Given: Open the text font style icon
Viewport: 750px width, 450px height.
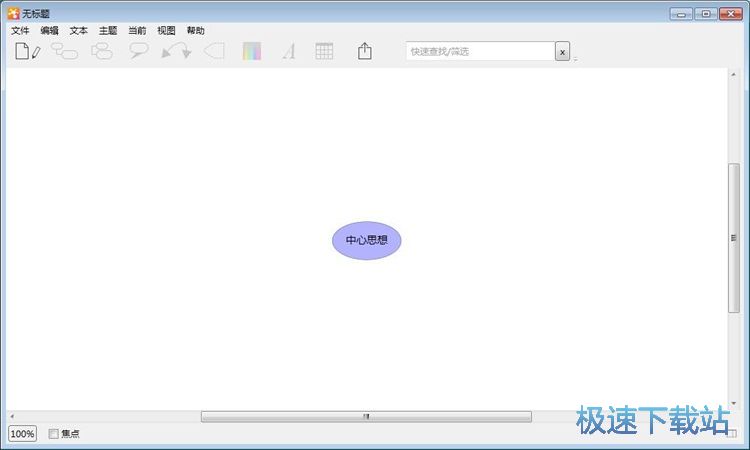Looking at the screenshot, I should [288, 51].
